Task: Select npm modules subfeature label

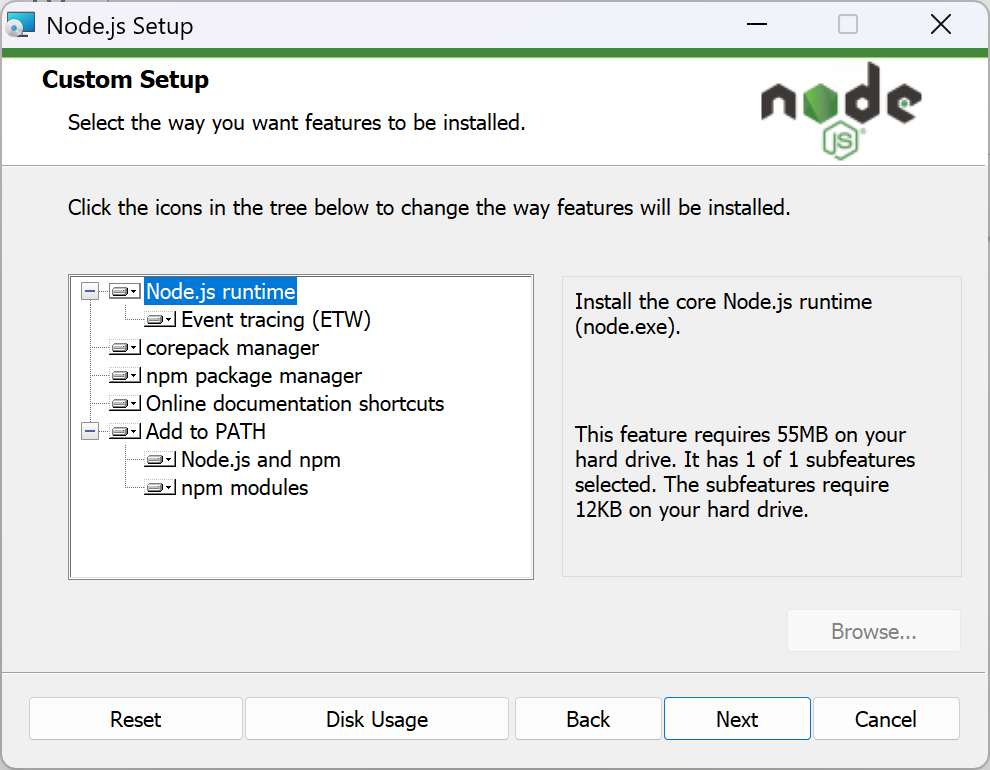Action: click(244, 487)
